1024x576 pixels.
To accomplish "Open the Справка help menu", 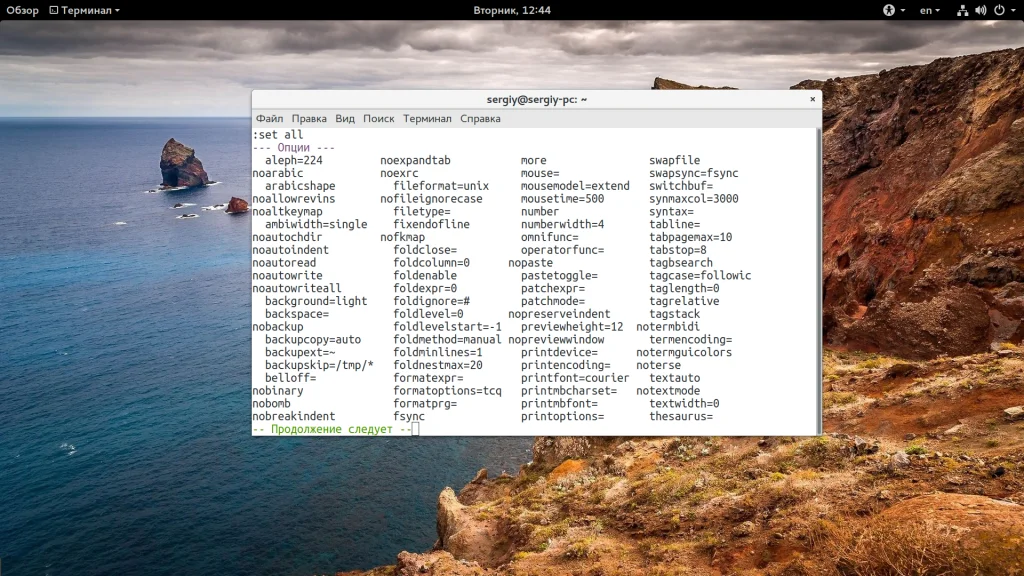I will click(480, 118).
